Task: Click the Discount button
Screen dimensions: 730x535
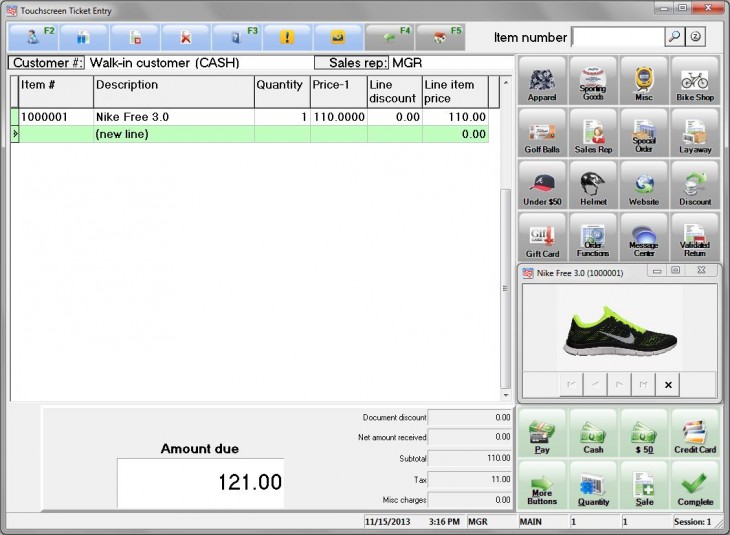Action: point(695,185)
